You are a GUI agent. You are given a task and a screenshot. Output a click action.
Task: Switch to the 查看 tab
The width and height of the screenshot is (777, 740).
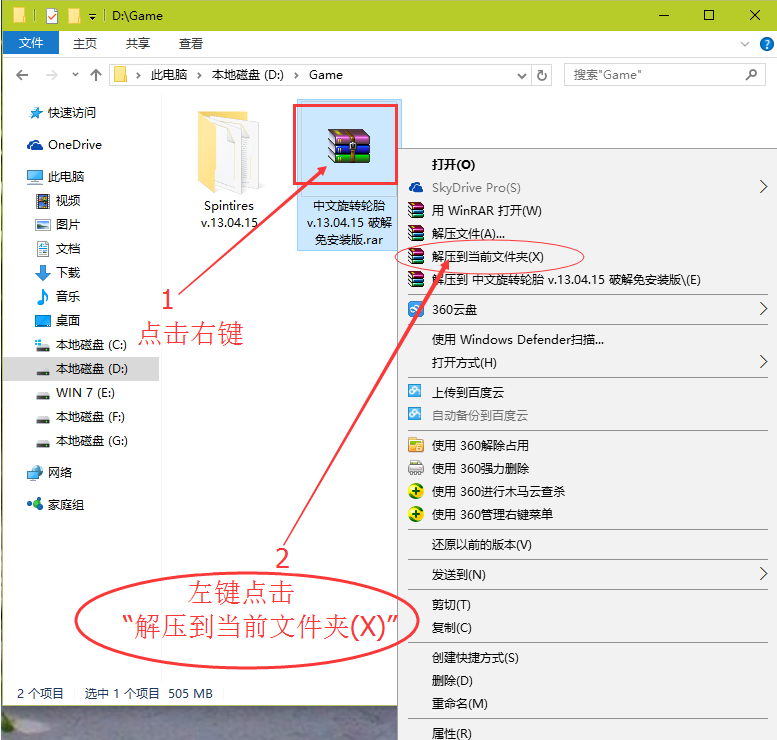click(x=191, y=44)
